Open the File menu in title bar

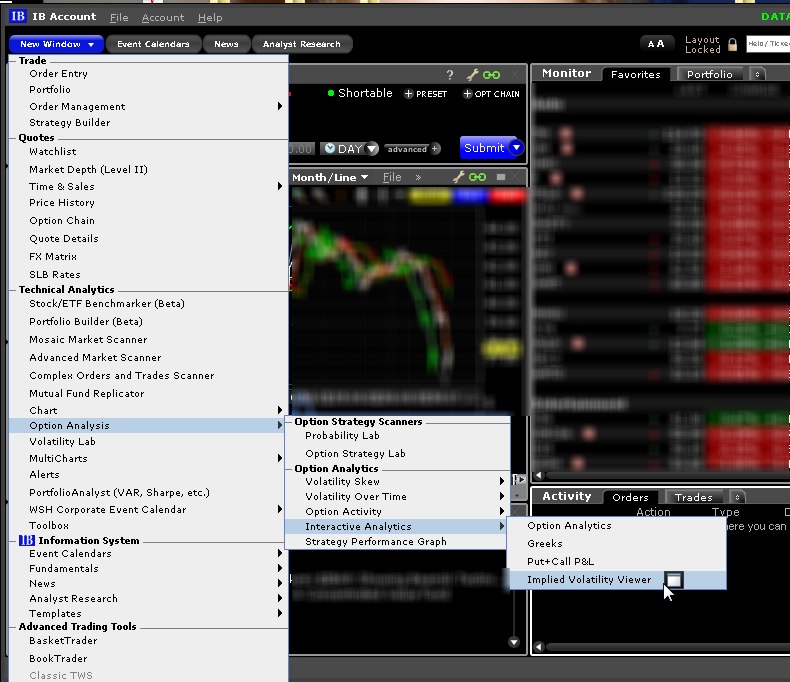[x=119, y=18]
